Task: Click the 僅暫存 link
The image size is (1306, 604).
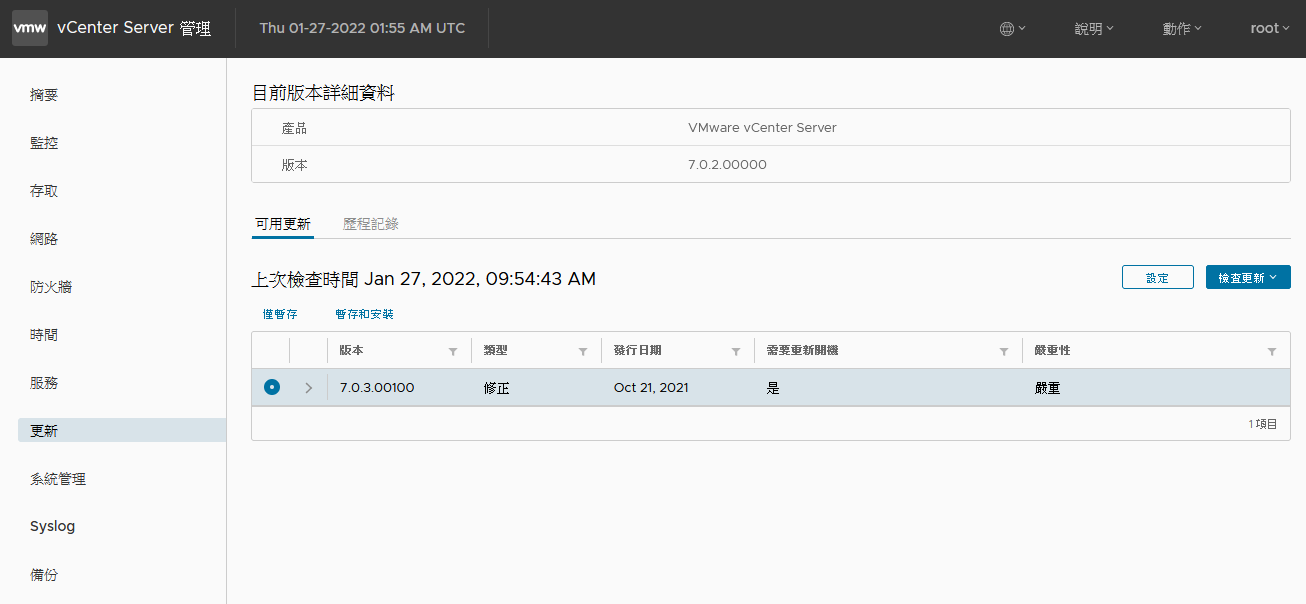Action: point(280,314)
